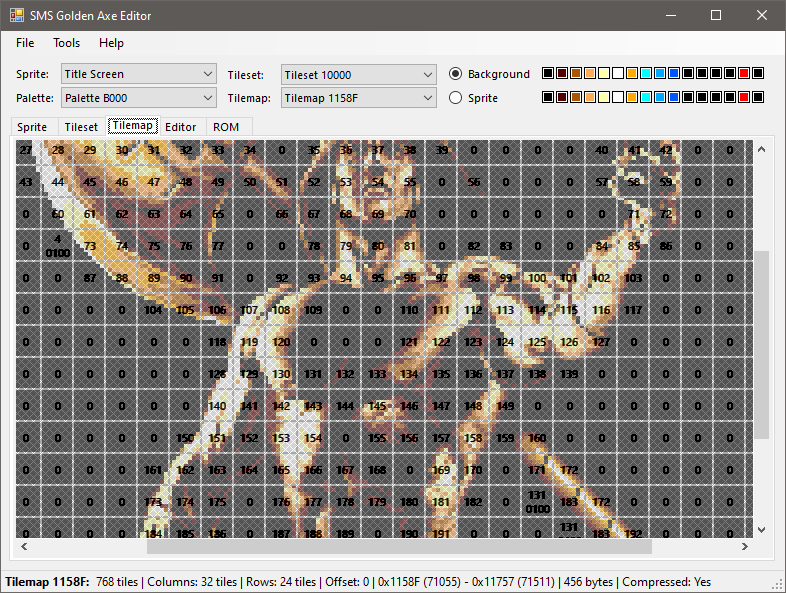The height and width of the screenshot is (593, 786).
Task: Select tilemap cell numbered 41
Action: click(x=634, y=150)
